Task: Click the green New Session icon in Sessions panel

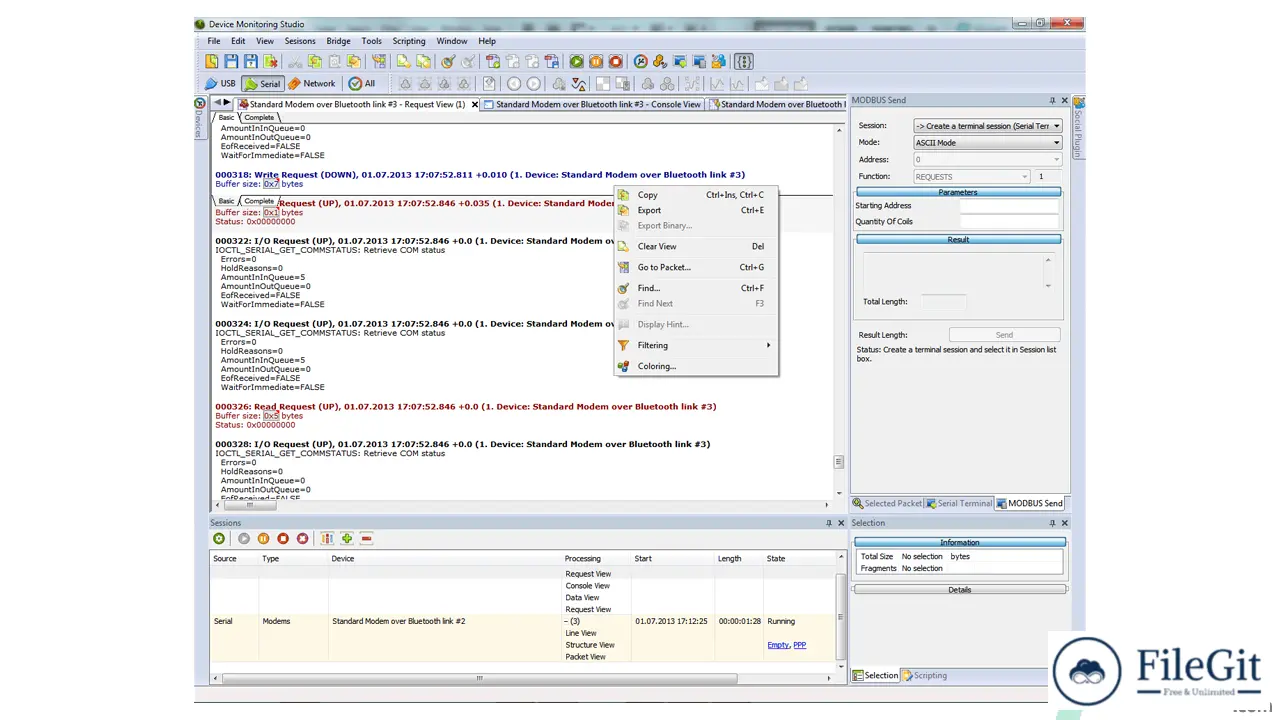Action: pos(219,538)
